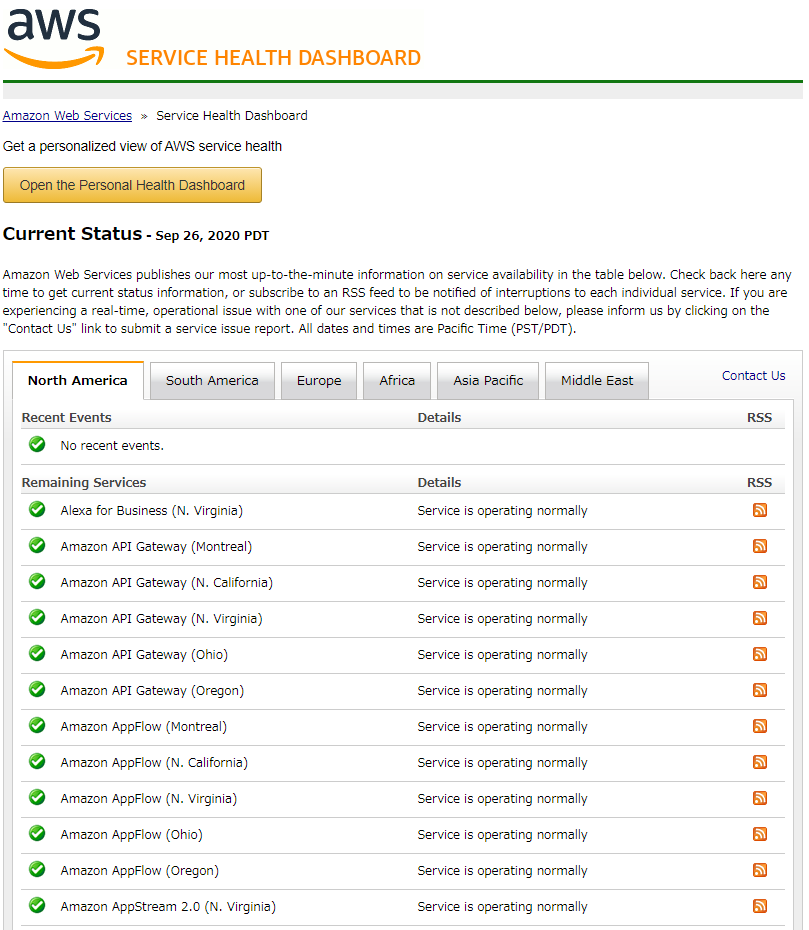Viewport: 809px width, 930px height.
Task: Switch to the Europe tab
Action: [319, 381]
